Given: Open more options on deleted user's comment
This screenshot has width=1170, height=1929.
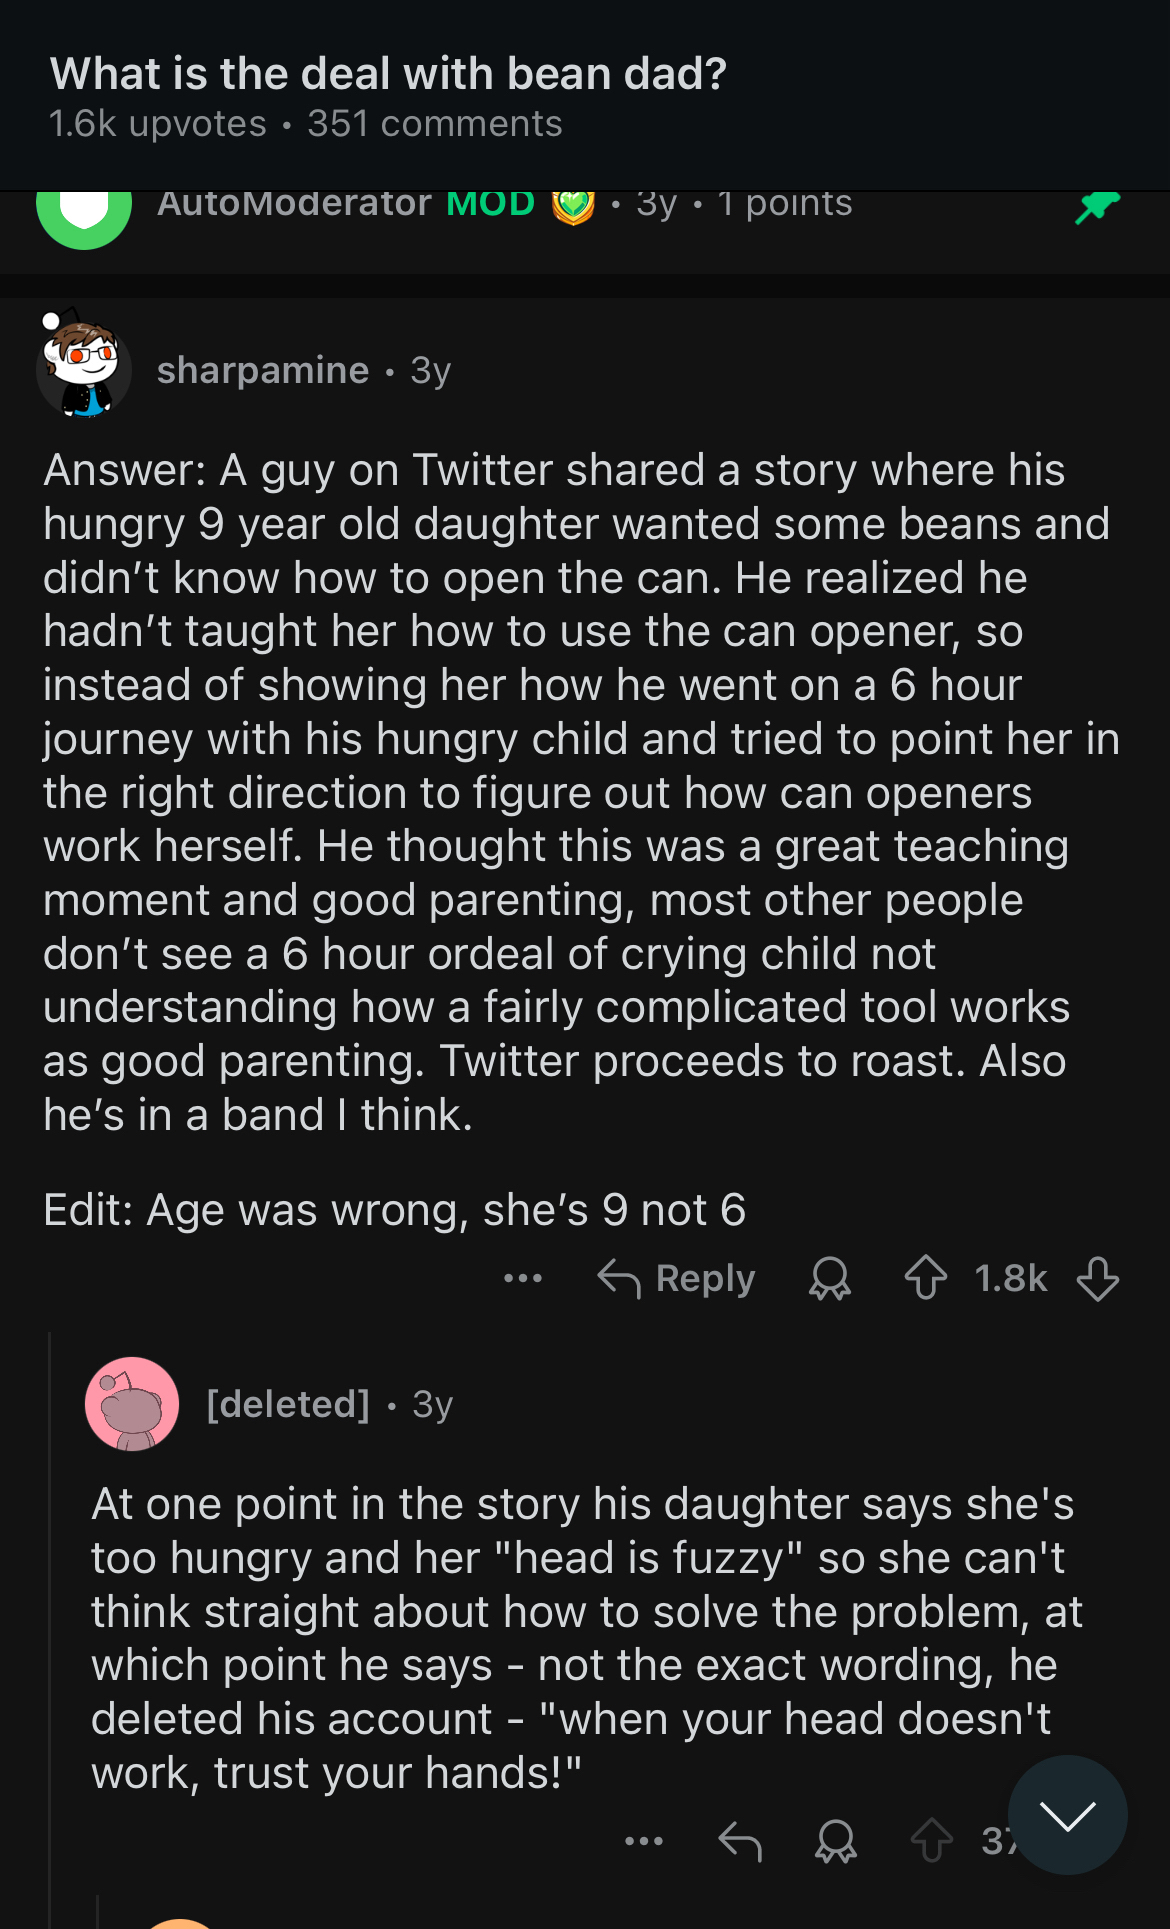Looking at the screenshot, I should coord(643,1841).
